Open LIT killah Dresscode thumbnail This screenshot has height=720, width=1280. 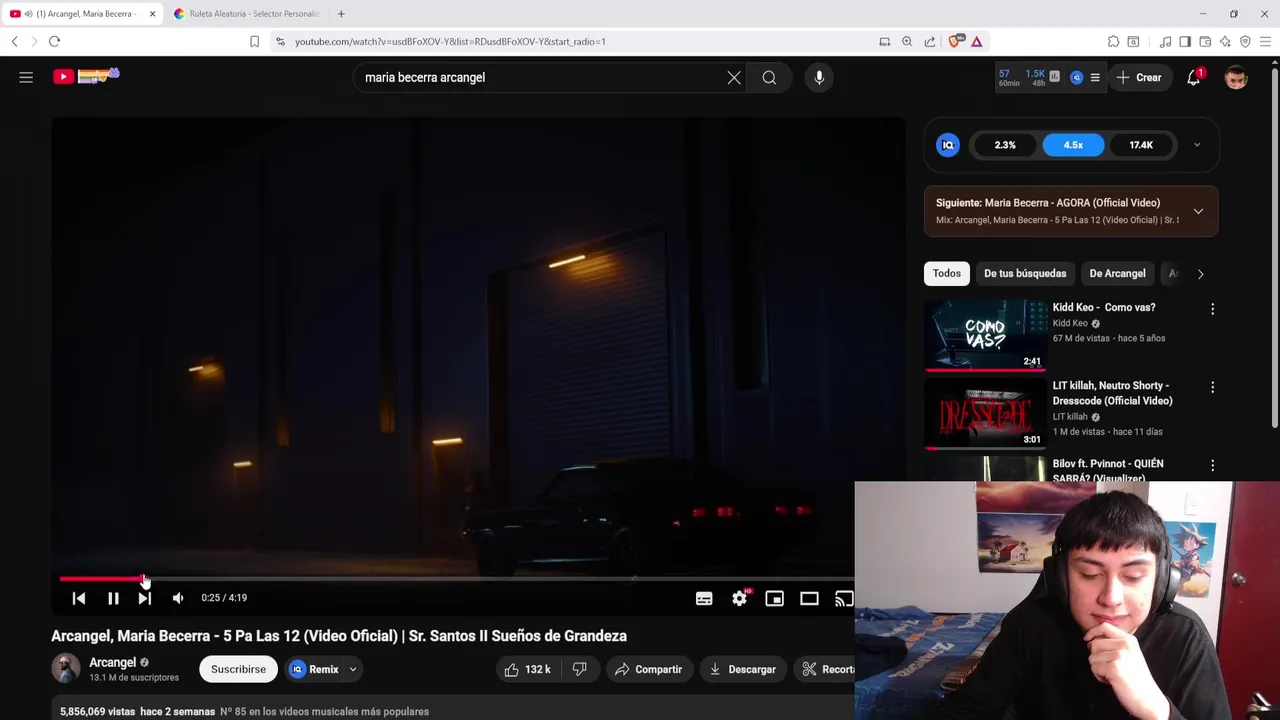(985, 413)
